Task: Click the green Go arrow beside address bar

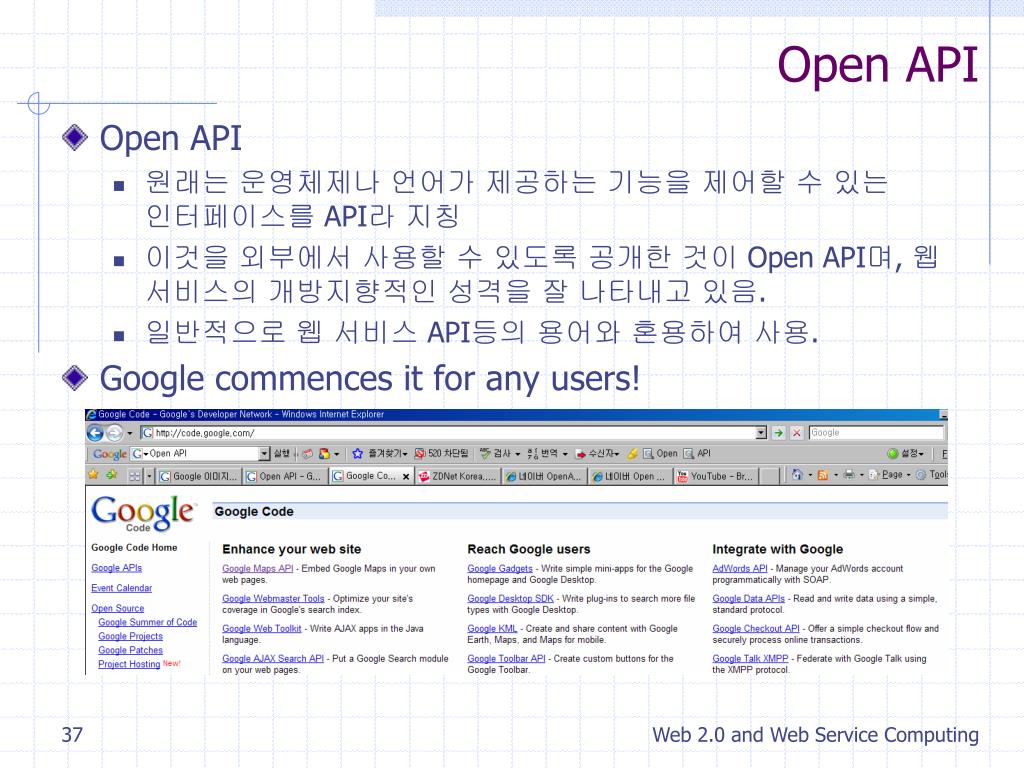Action: pyautogui.click(x=778, y=433)
